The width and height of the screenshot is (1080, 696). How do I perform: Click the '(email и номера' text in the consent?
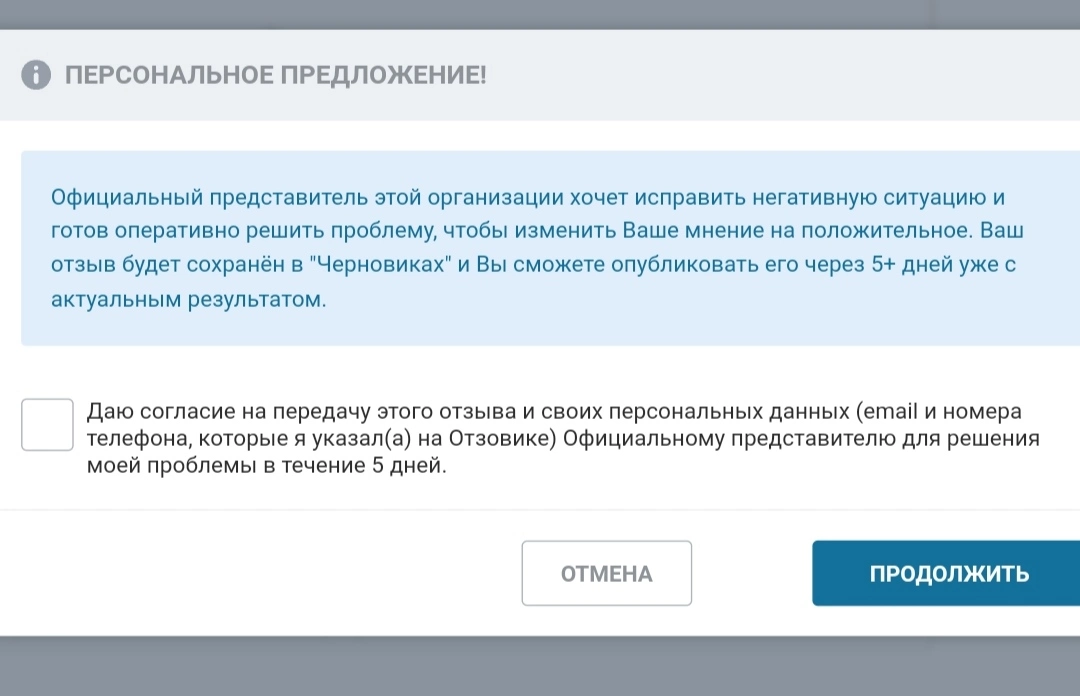click(939, 411)
